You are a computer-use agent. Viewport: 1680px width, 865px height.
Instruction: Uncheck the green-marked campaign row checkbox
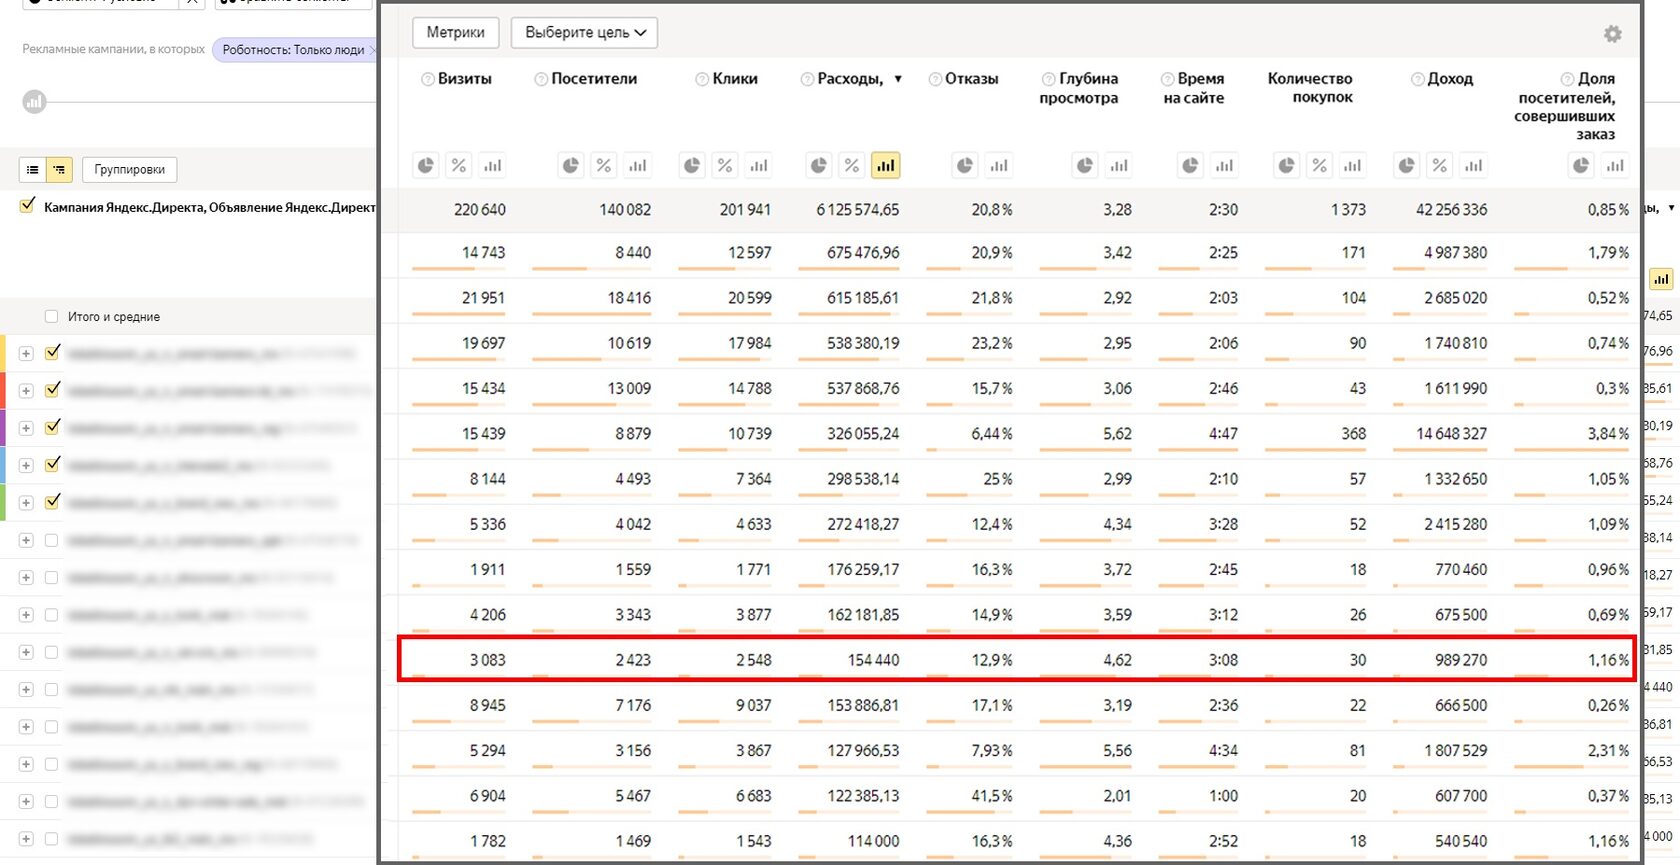[x=52, y=502]
